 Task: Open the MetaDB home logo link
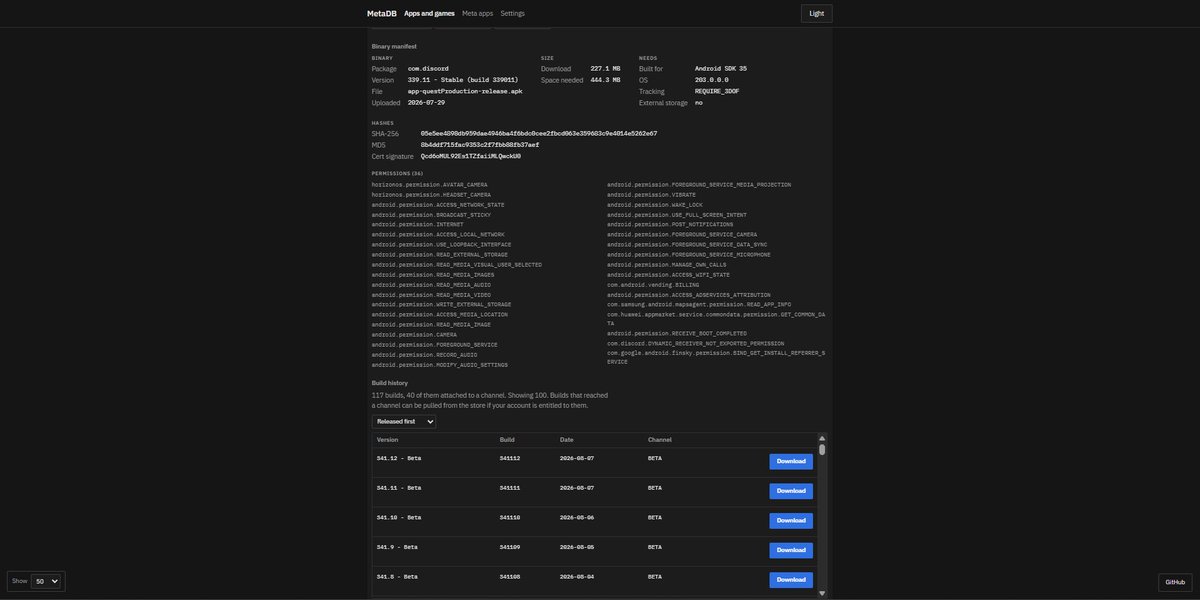pos(382,13)
